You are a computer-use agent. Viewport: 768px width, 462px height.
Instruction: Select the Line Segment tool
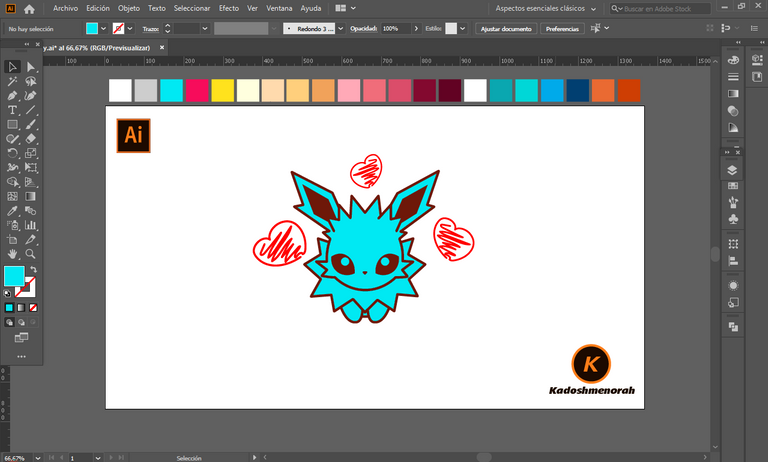[x=30, y=110]
